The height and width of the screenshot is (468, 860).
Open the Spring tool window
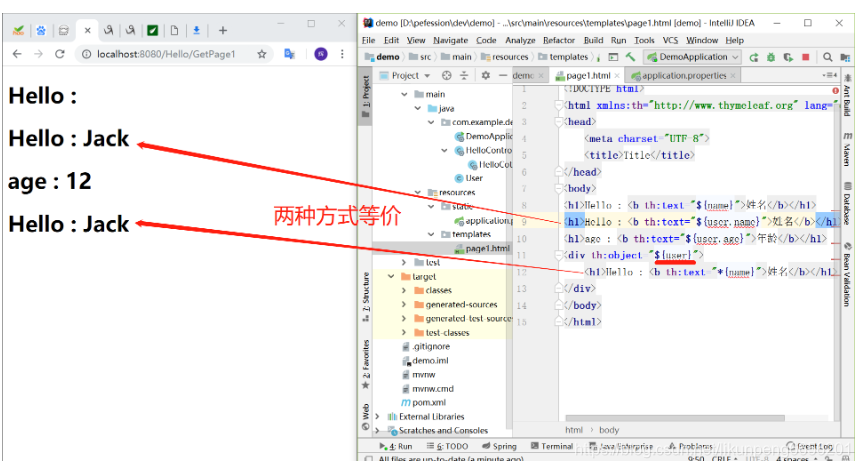click(499, 446)
